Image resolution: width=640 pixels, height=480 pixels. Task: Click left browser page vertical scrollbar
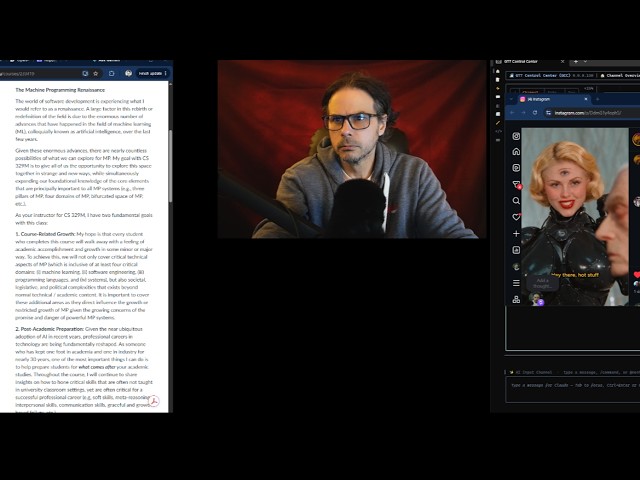coord(170,165)
